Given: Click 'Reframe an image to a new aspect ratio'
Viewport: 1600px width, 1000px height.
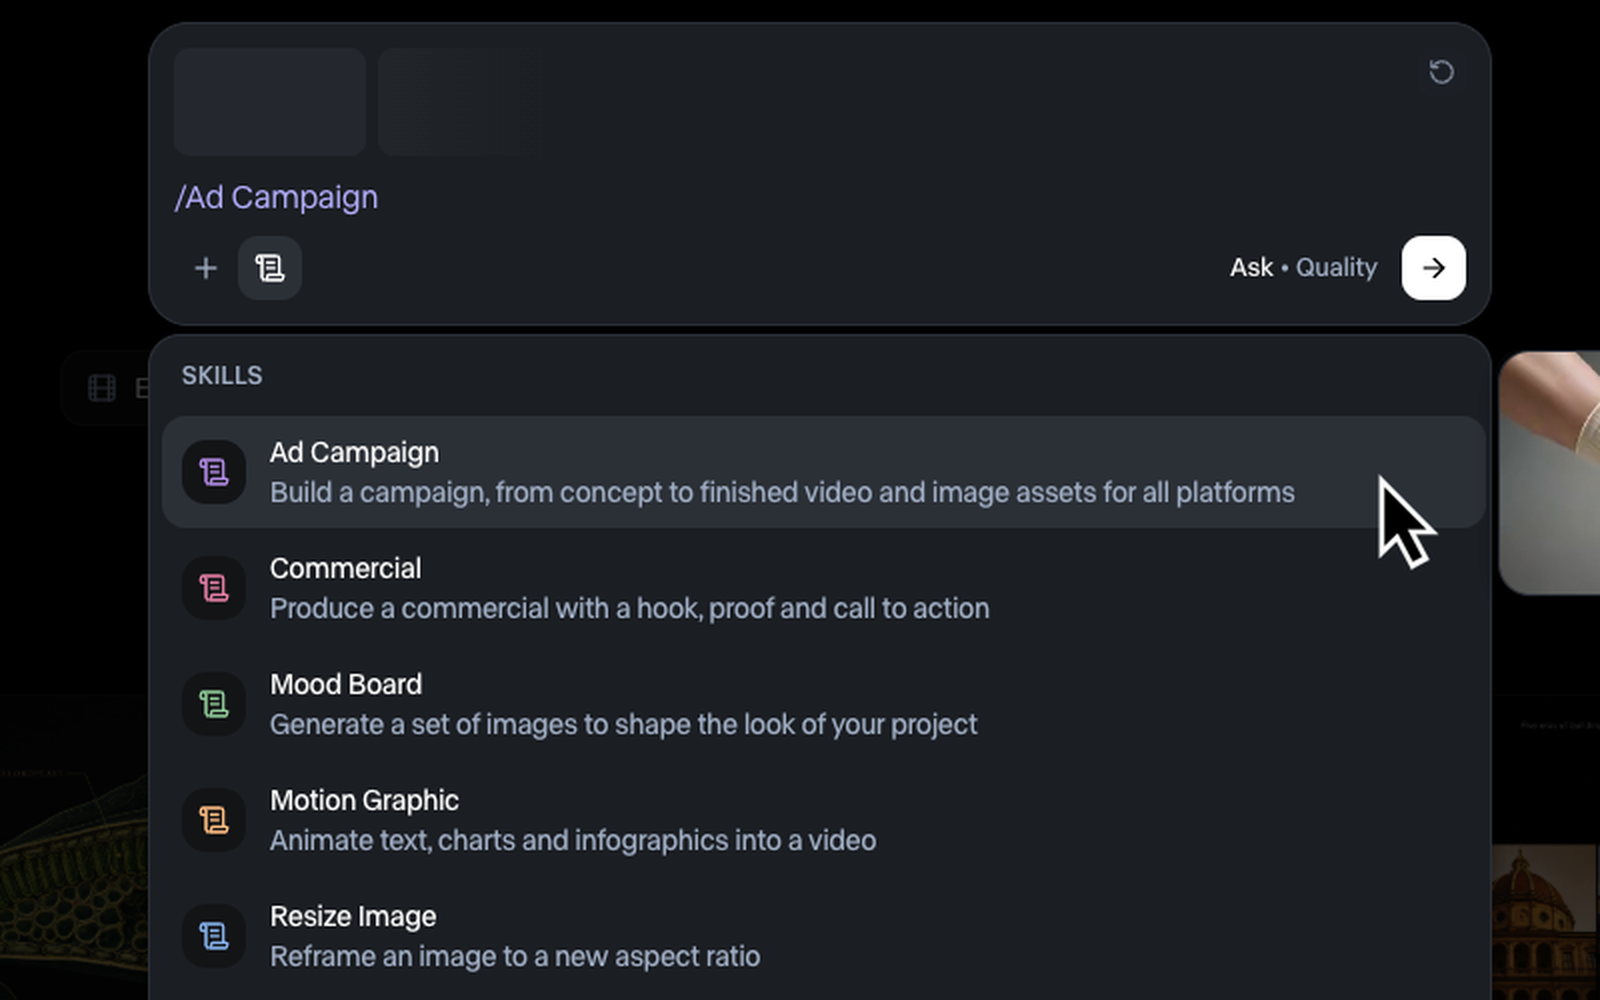Looking at the screenshot, I should coord(515,957).
